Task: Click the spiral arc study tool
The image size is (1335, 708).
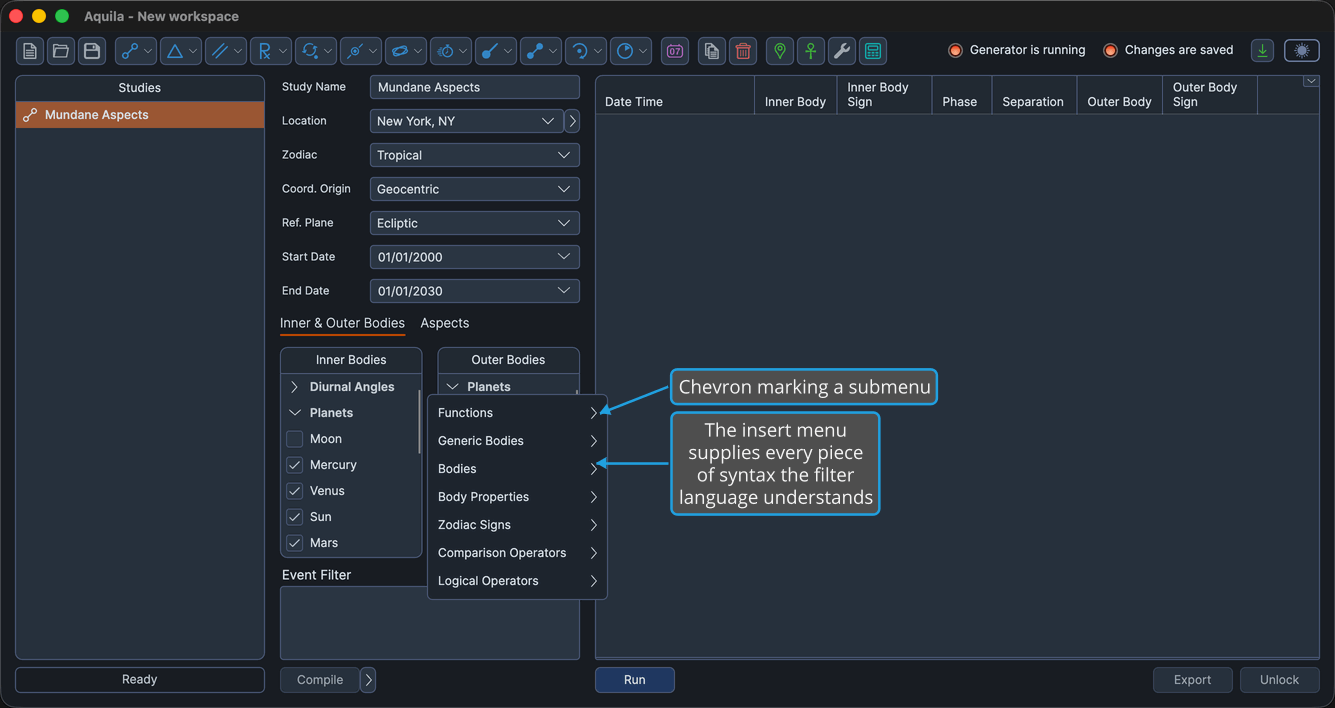Action: pyautogui.click(x=585, y=51)
